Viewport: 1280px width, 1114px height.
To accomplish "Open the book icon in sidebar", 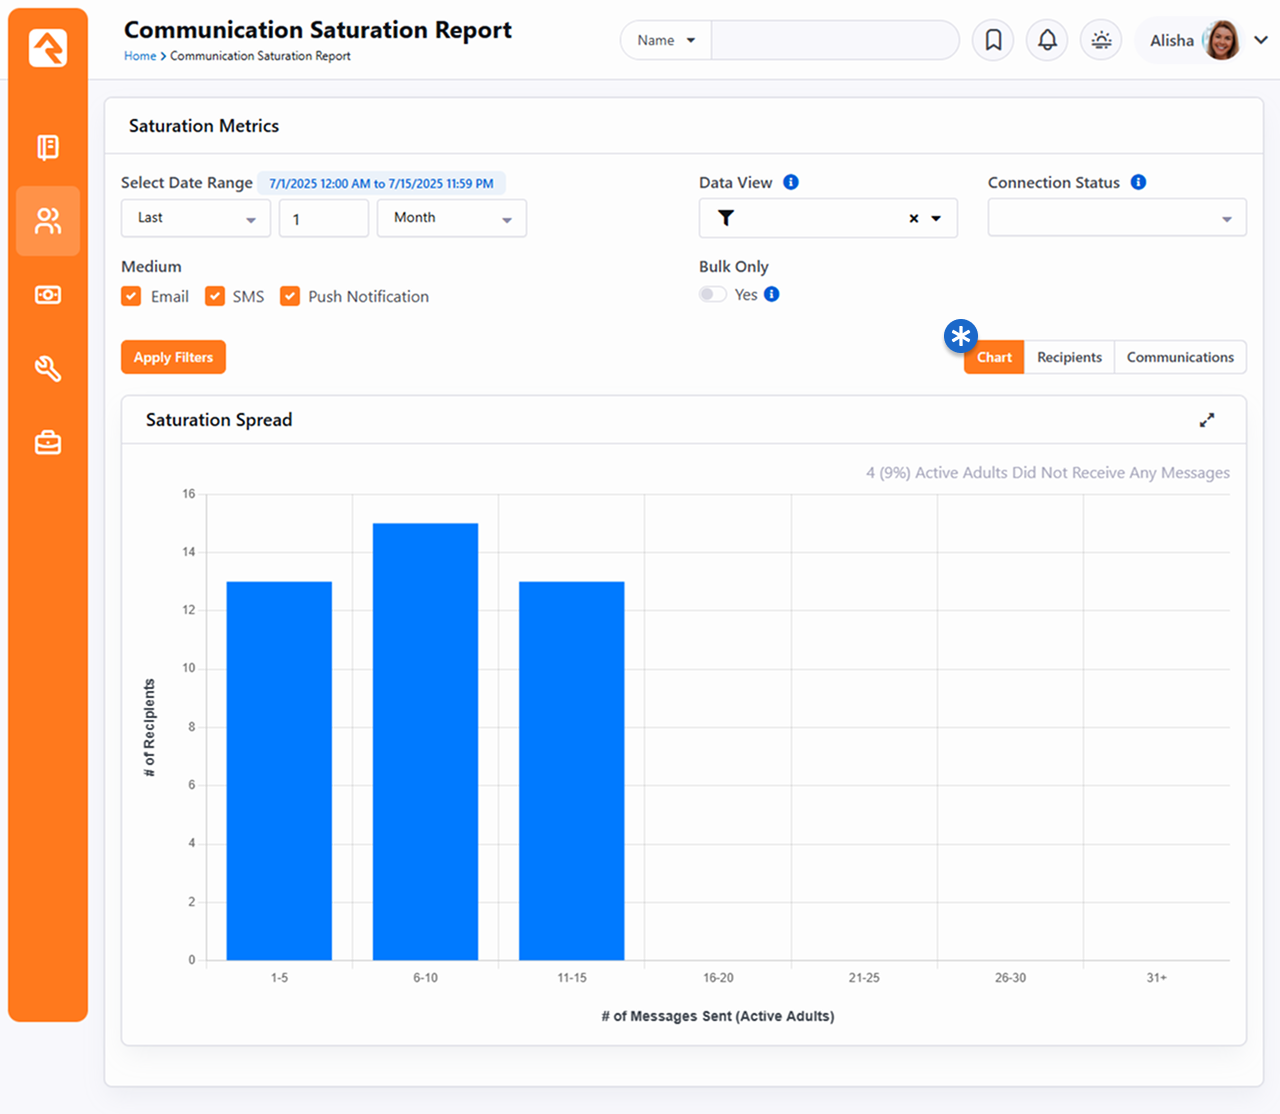I will pyautogui.click(x=48, y=147).
